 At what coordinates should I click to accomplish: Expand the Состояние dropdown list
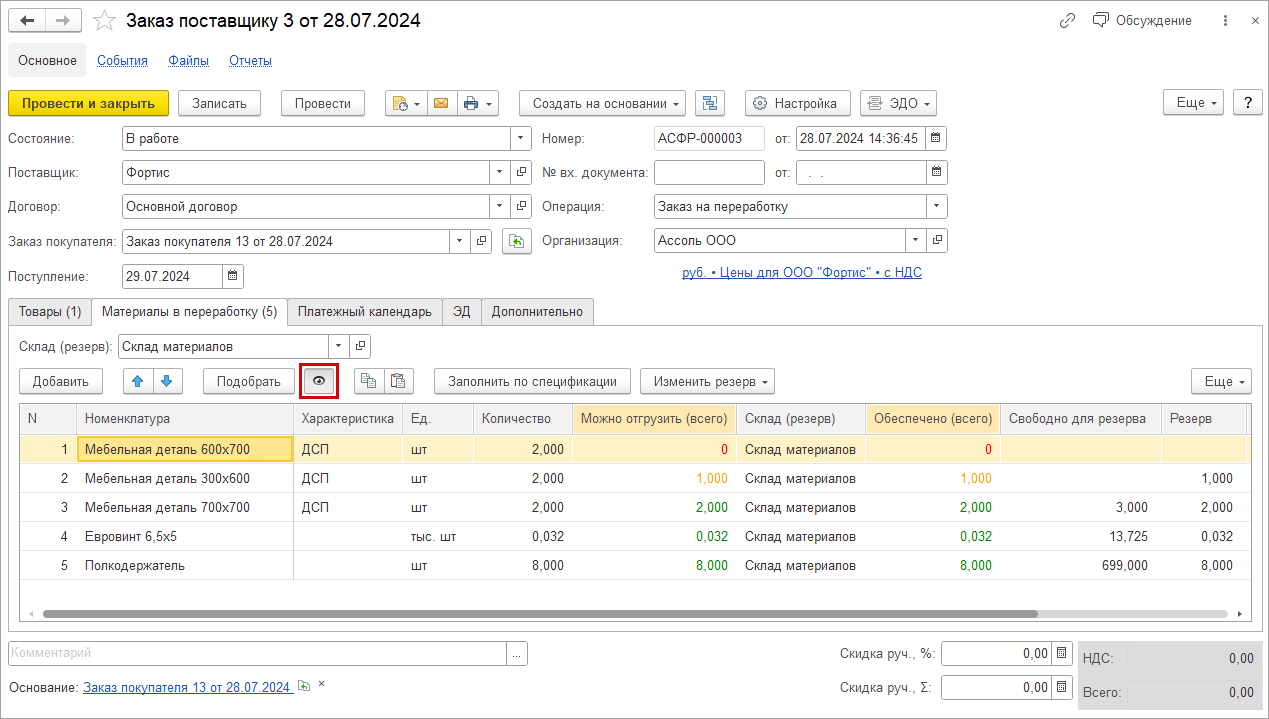520,139
